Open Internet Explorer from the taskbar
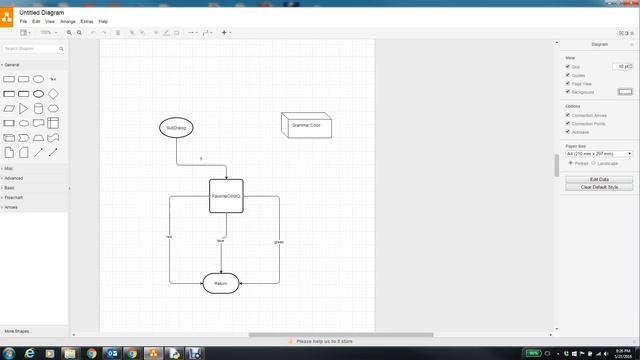 pos(29,353)
